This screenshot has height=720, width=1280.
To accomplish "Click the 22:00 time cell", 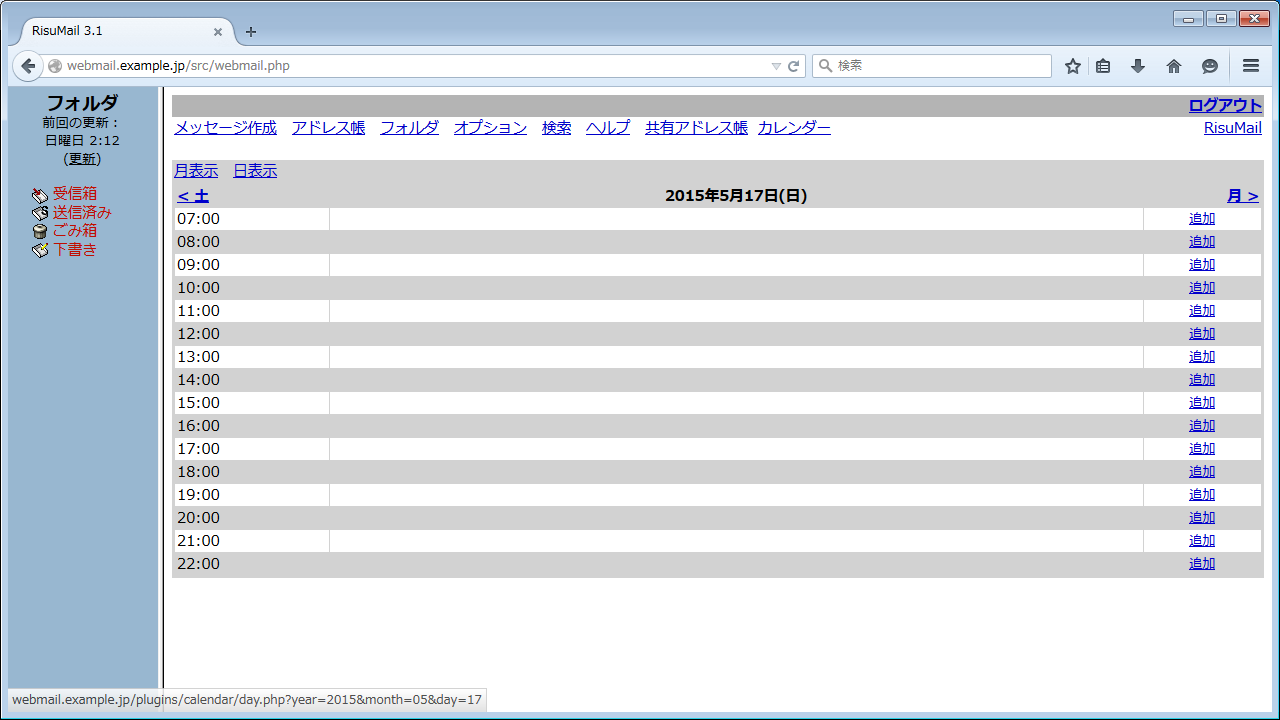I will [252, 564].
